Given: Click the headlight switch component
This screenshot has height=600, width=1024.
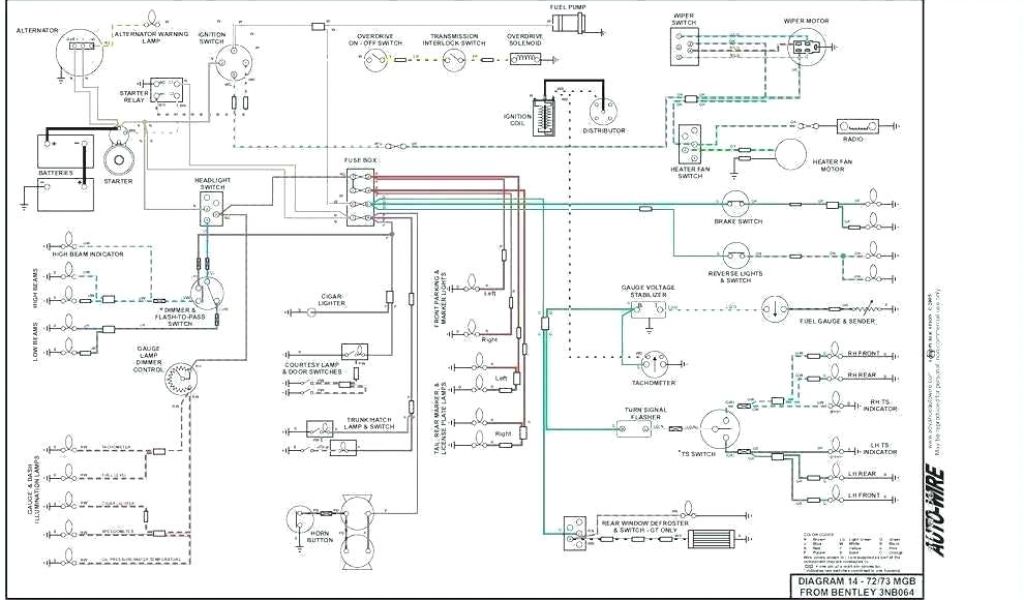Looking at the screenshot, I should coord(211,205).
